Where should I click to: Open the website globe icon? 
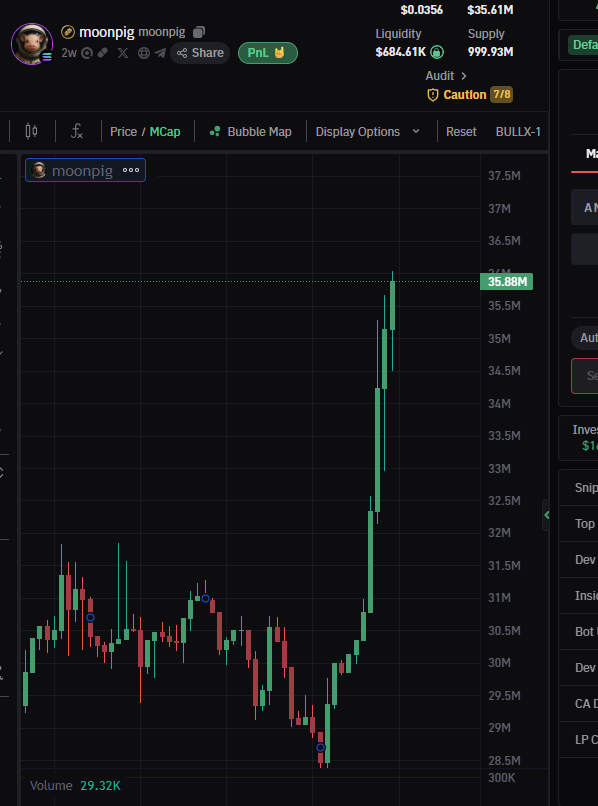(144, 53)
